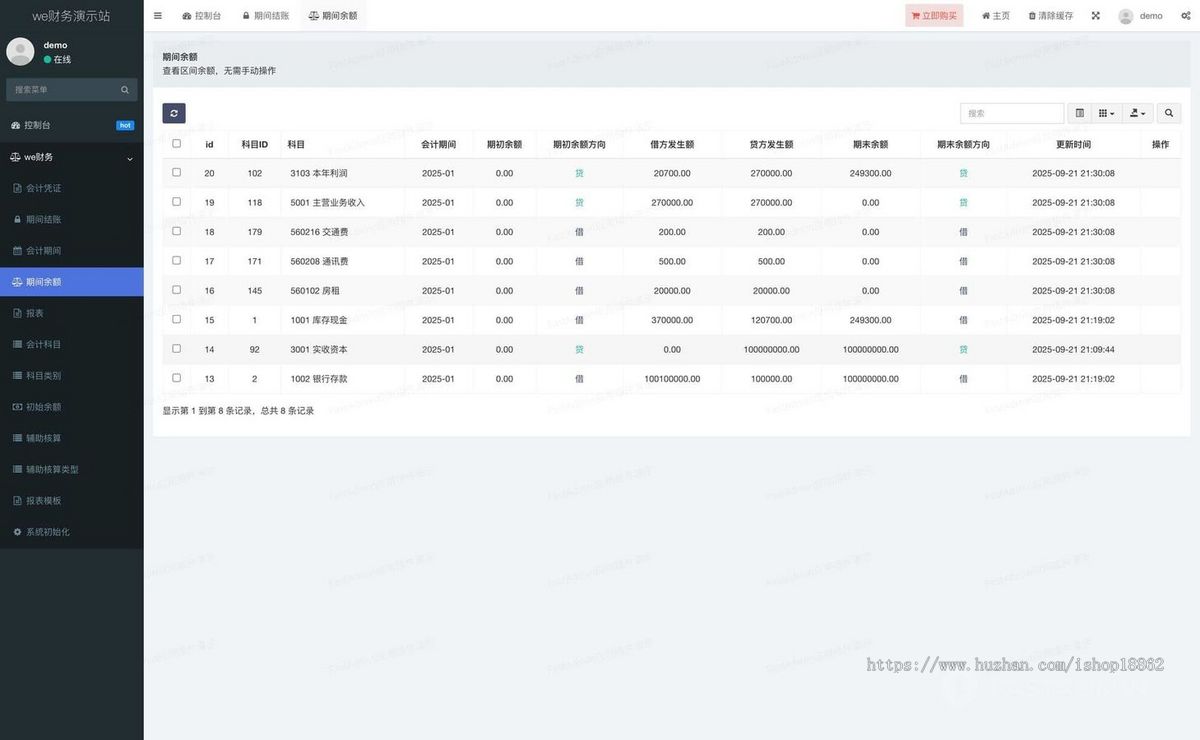
Task: Open the advanced search magnifier button
Action: (x=1169, y=113)
